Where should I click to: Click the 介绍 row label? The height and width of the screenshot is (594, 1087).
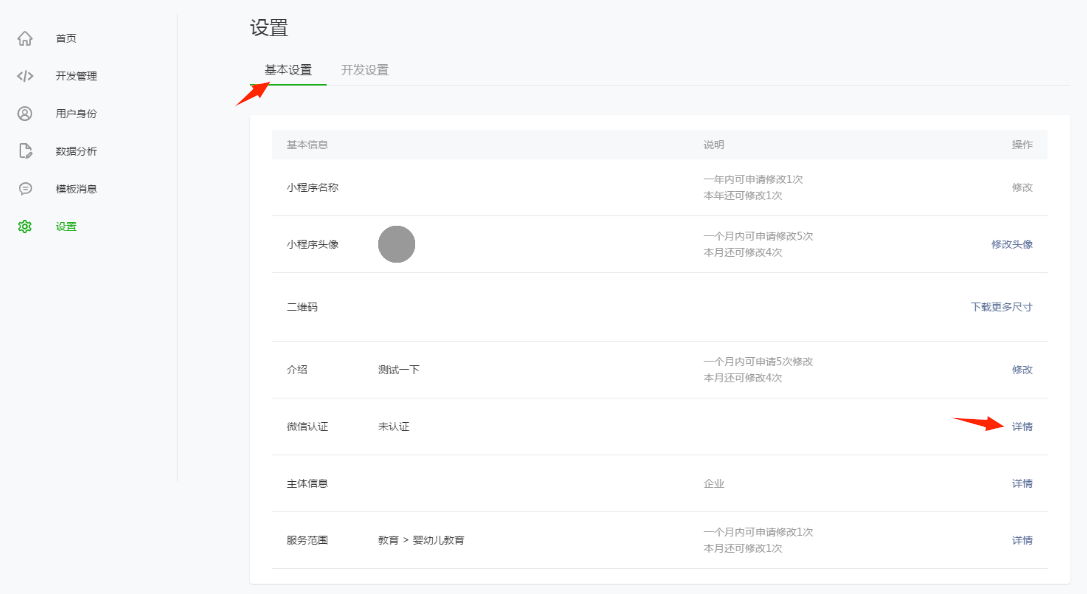point(297,370)
